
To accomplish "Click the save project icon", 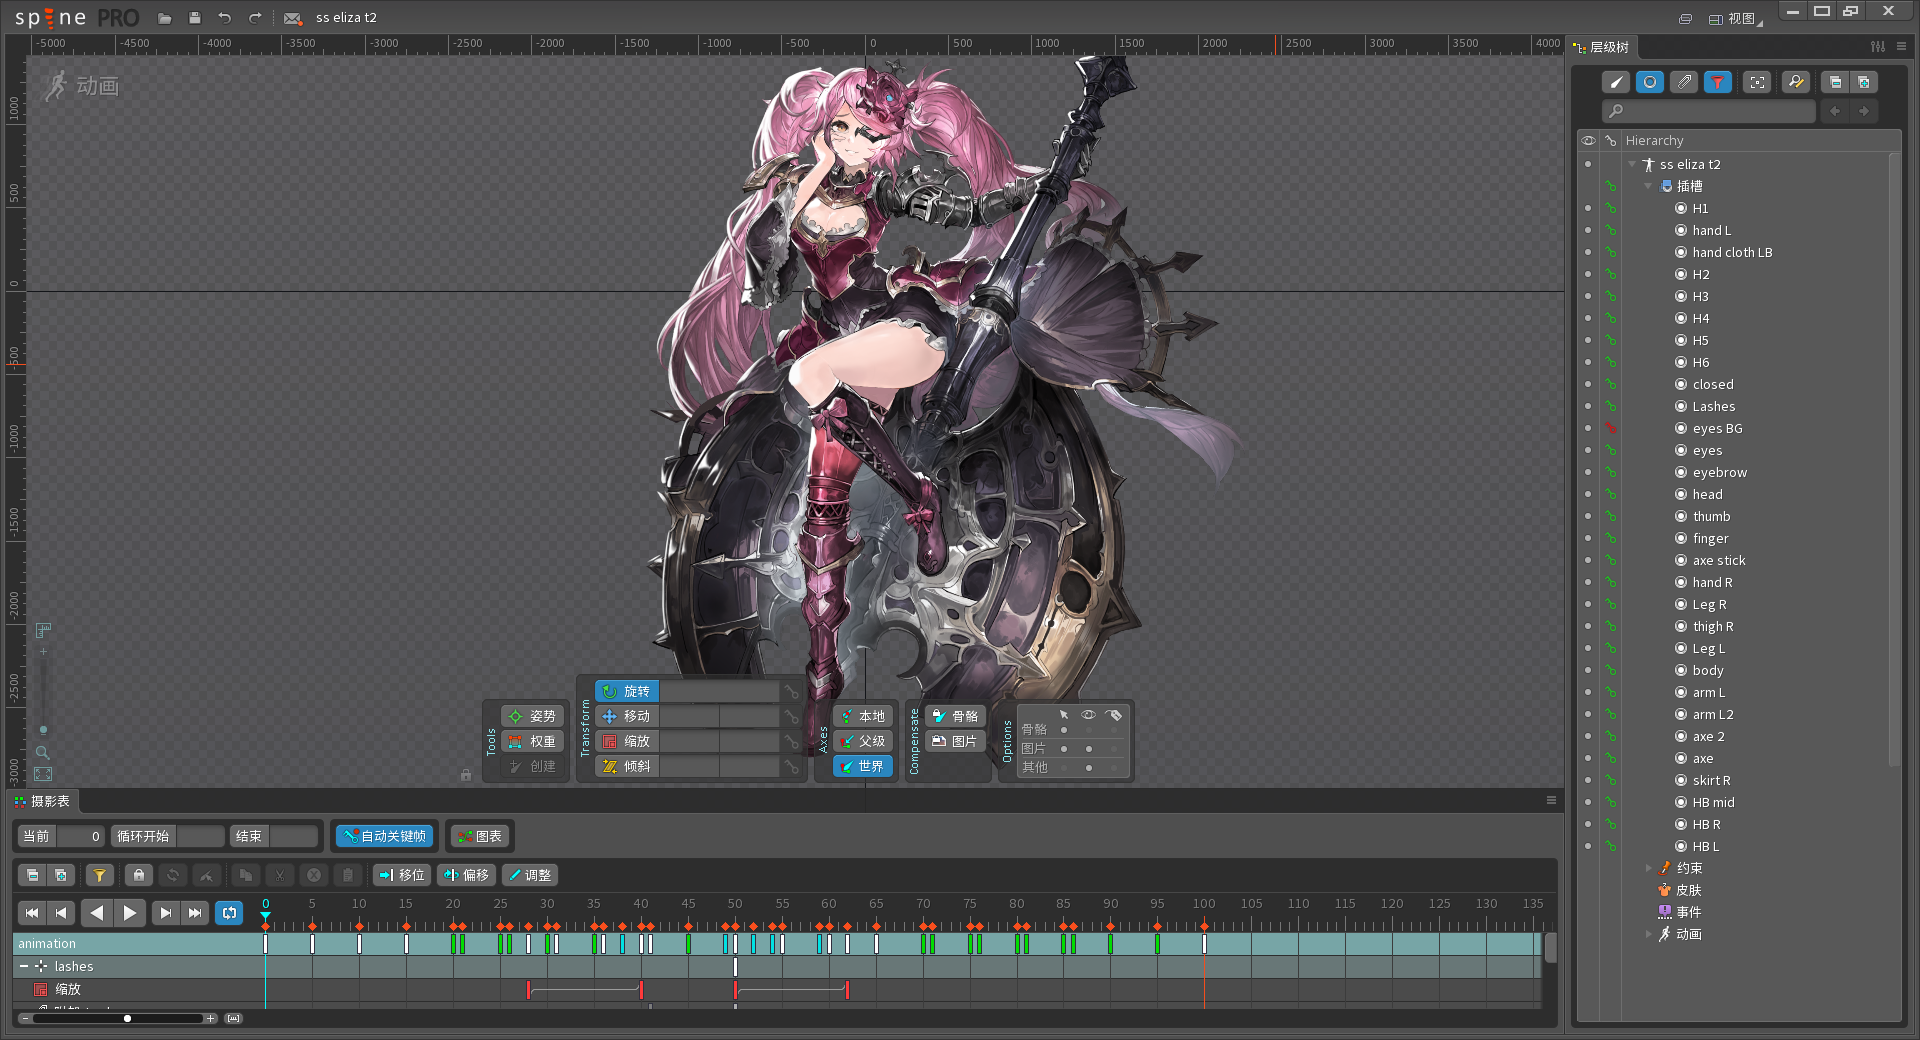I will pos(195,18).
